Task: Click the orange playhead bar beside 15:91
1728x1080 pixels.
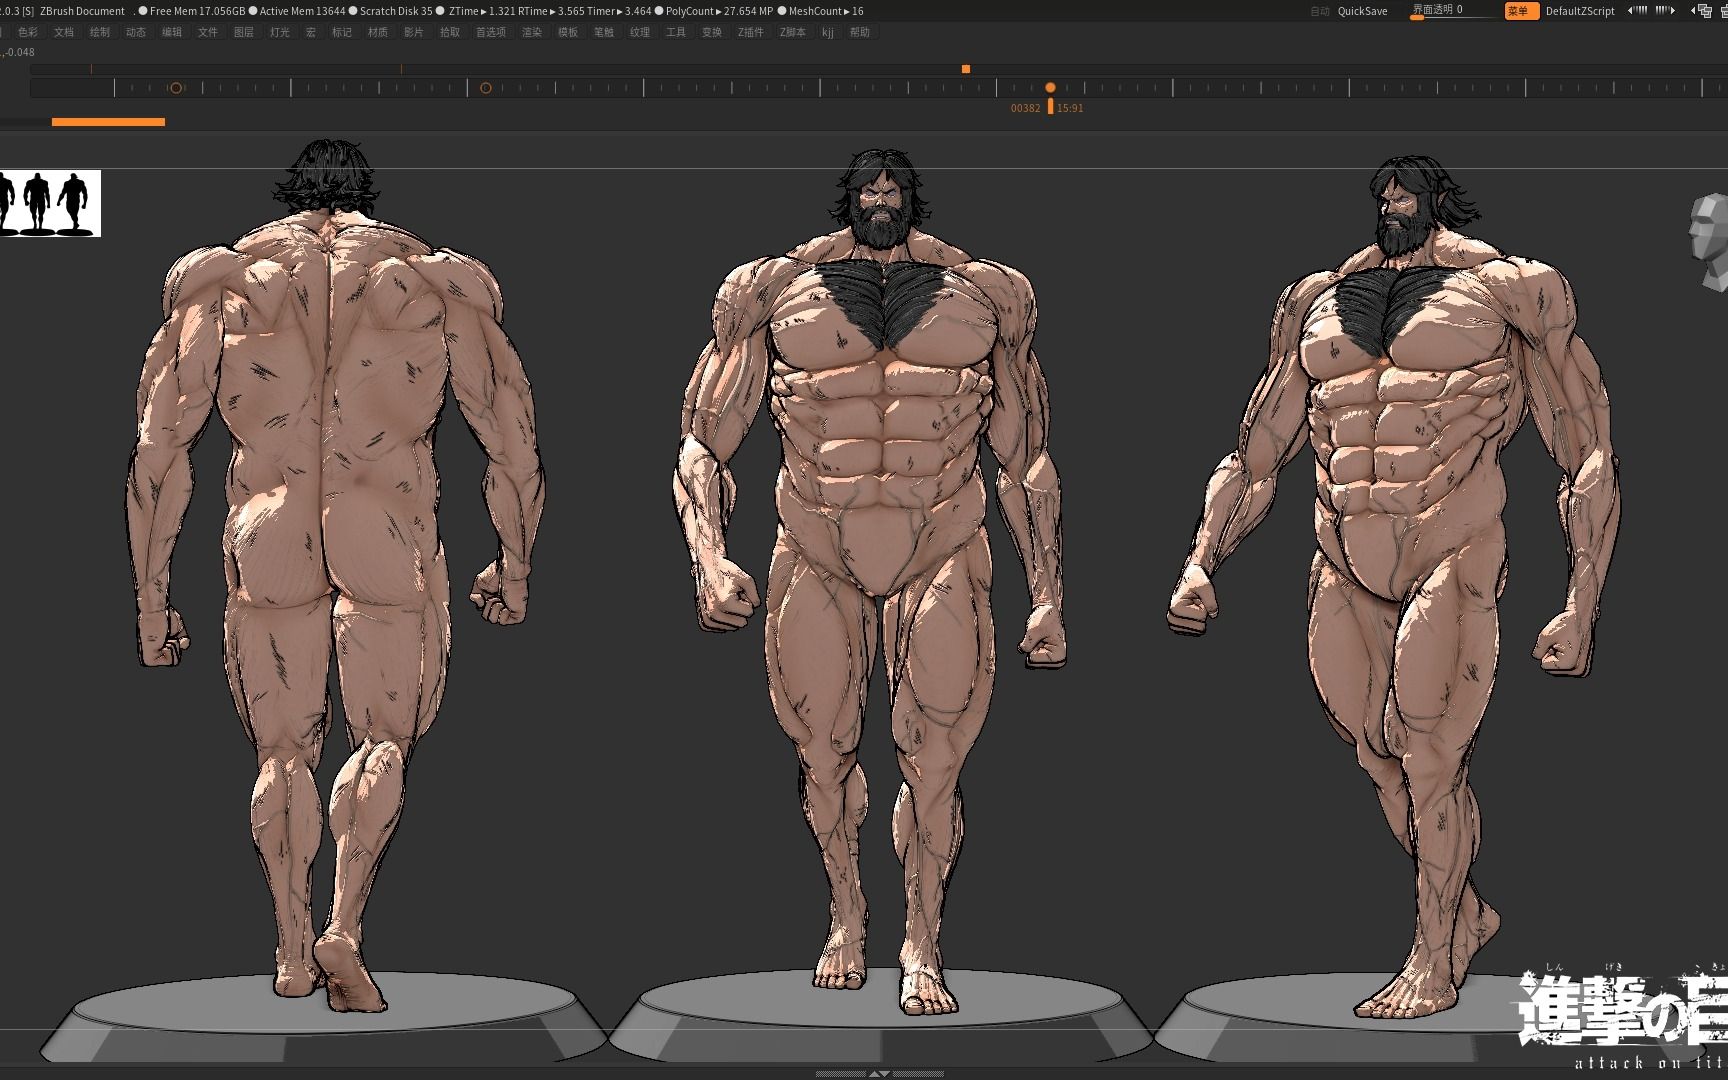Action: pos(1050,107)
